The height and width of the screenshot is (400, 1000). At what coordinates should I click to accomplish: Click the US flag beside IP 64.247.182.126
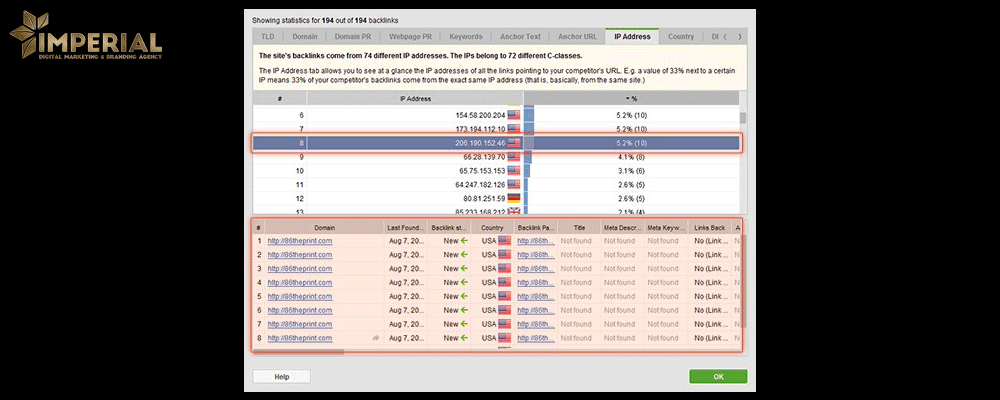(515, 185)
